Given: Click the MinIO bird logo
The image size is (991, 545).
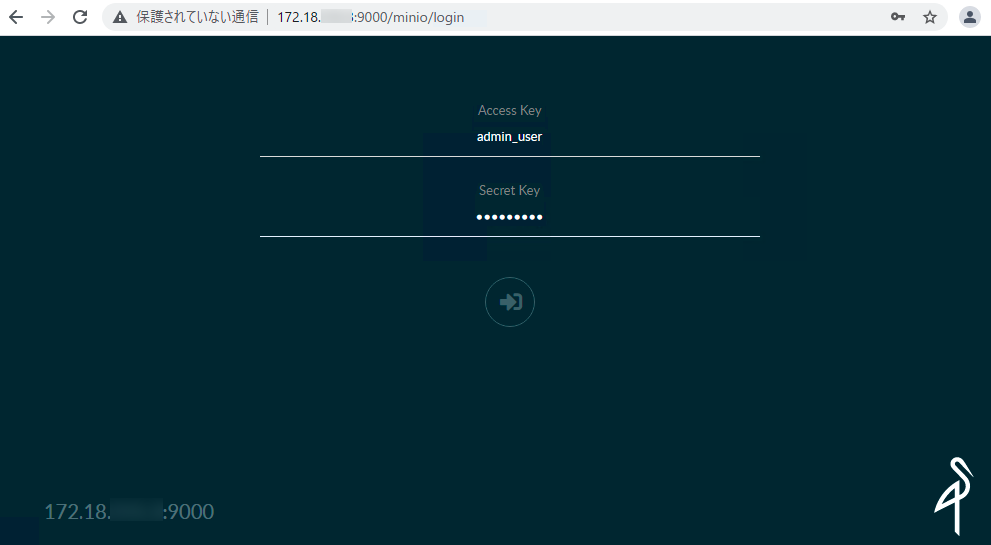Looking at the screenshot, I should tap(954, 496).
